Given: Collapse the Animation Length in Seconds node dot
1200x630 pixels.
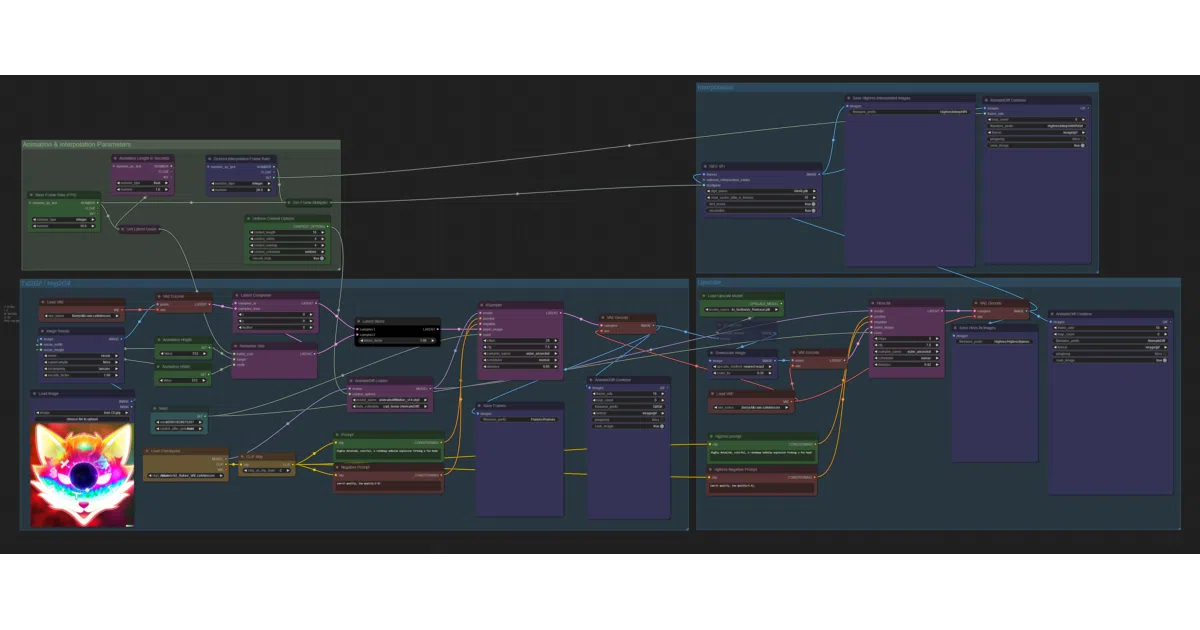Looking at the screenshot, I should (x=115, y=158).
